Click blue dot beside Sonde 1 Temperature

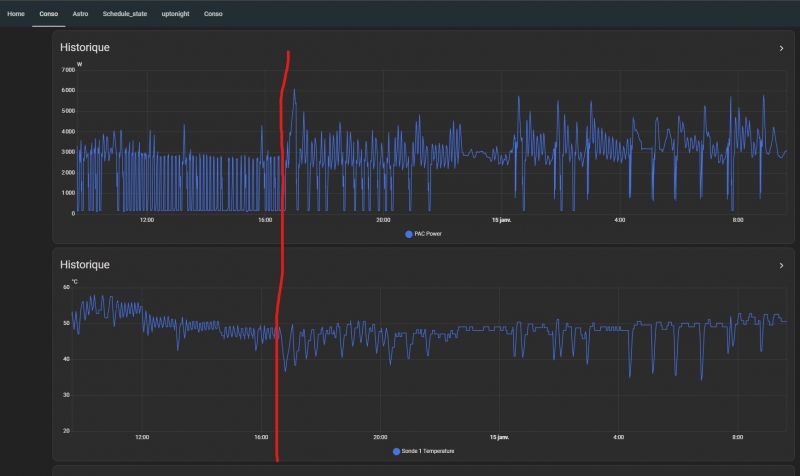(x=397, y=451)
